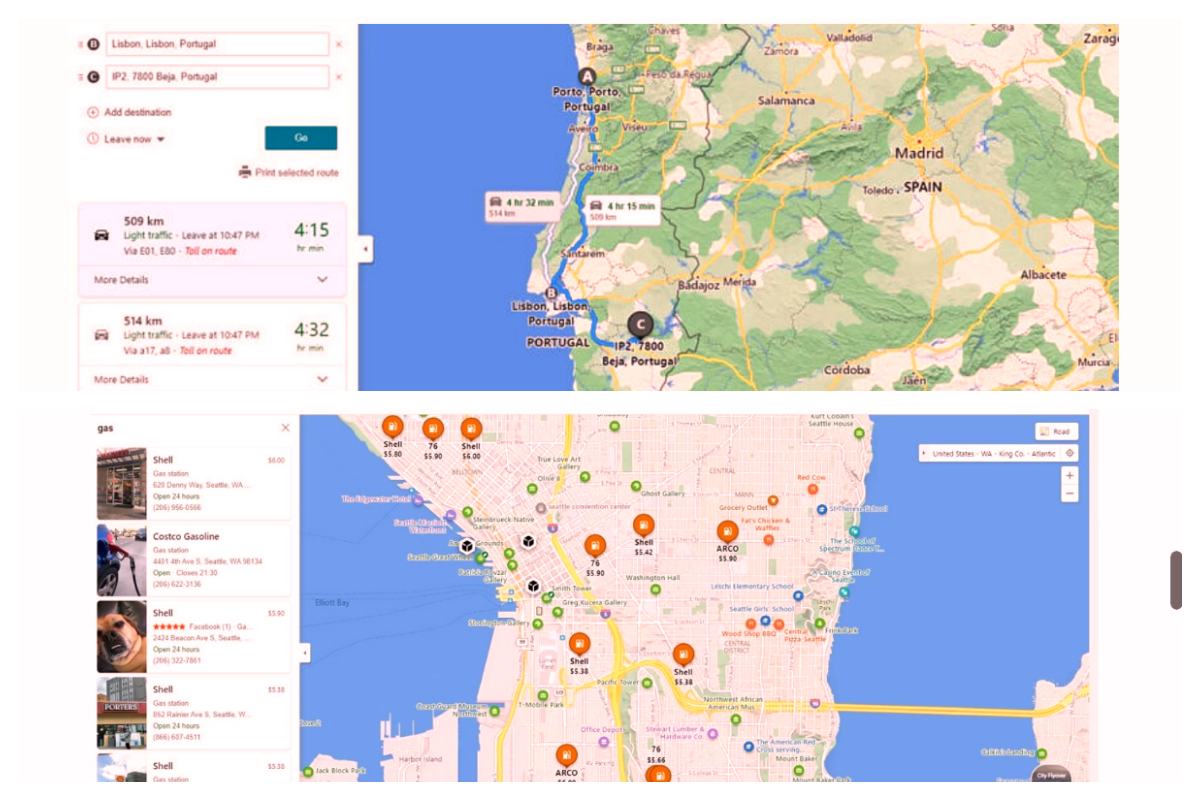This screenshot has height=800, width=1200.
Task: Click the printer icon for selected route
Action: click(x=245, y=172)
